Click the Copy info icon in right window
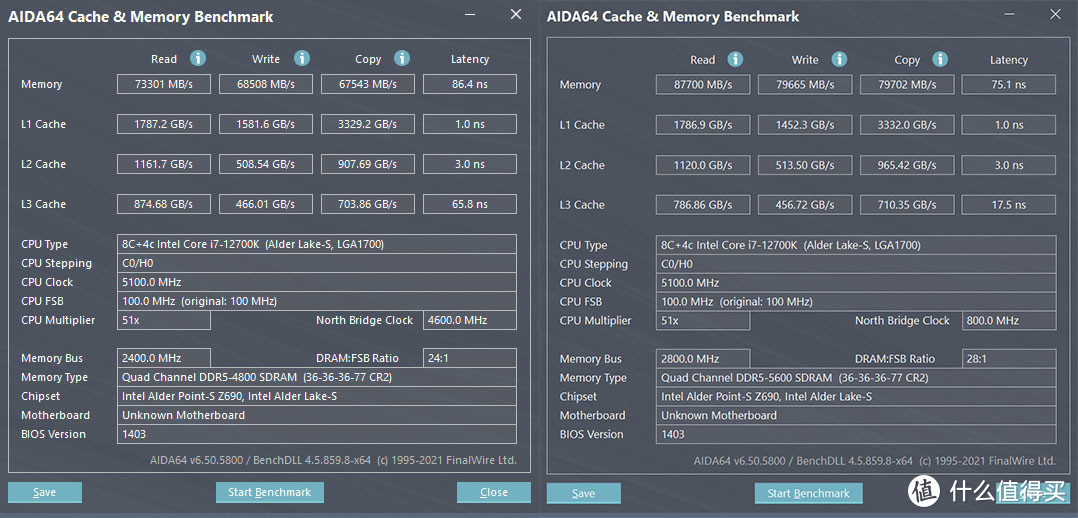The image size is (1078, 518). tap(940, 59)
